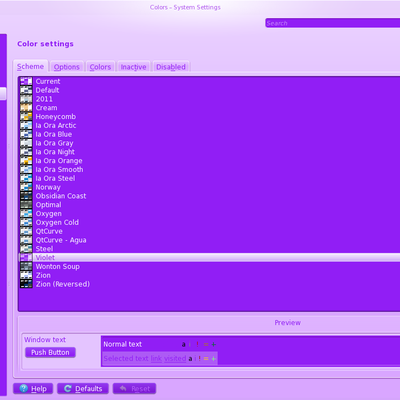The image size is (400, 400).
Task: Click the Ia Ora Orange scheme icon
Action: coord(26,161)
